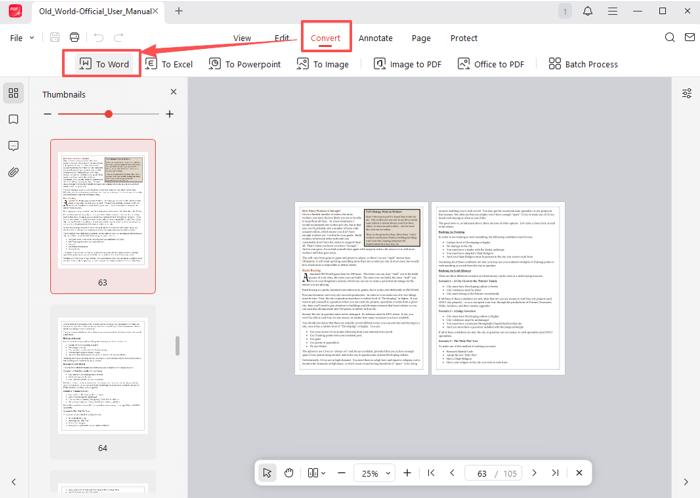Open the hamburger menu in title bar
The image size is (700, 498).
612,11
